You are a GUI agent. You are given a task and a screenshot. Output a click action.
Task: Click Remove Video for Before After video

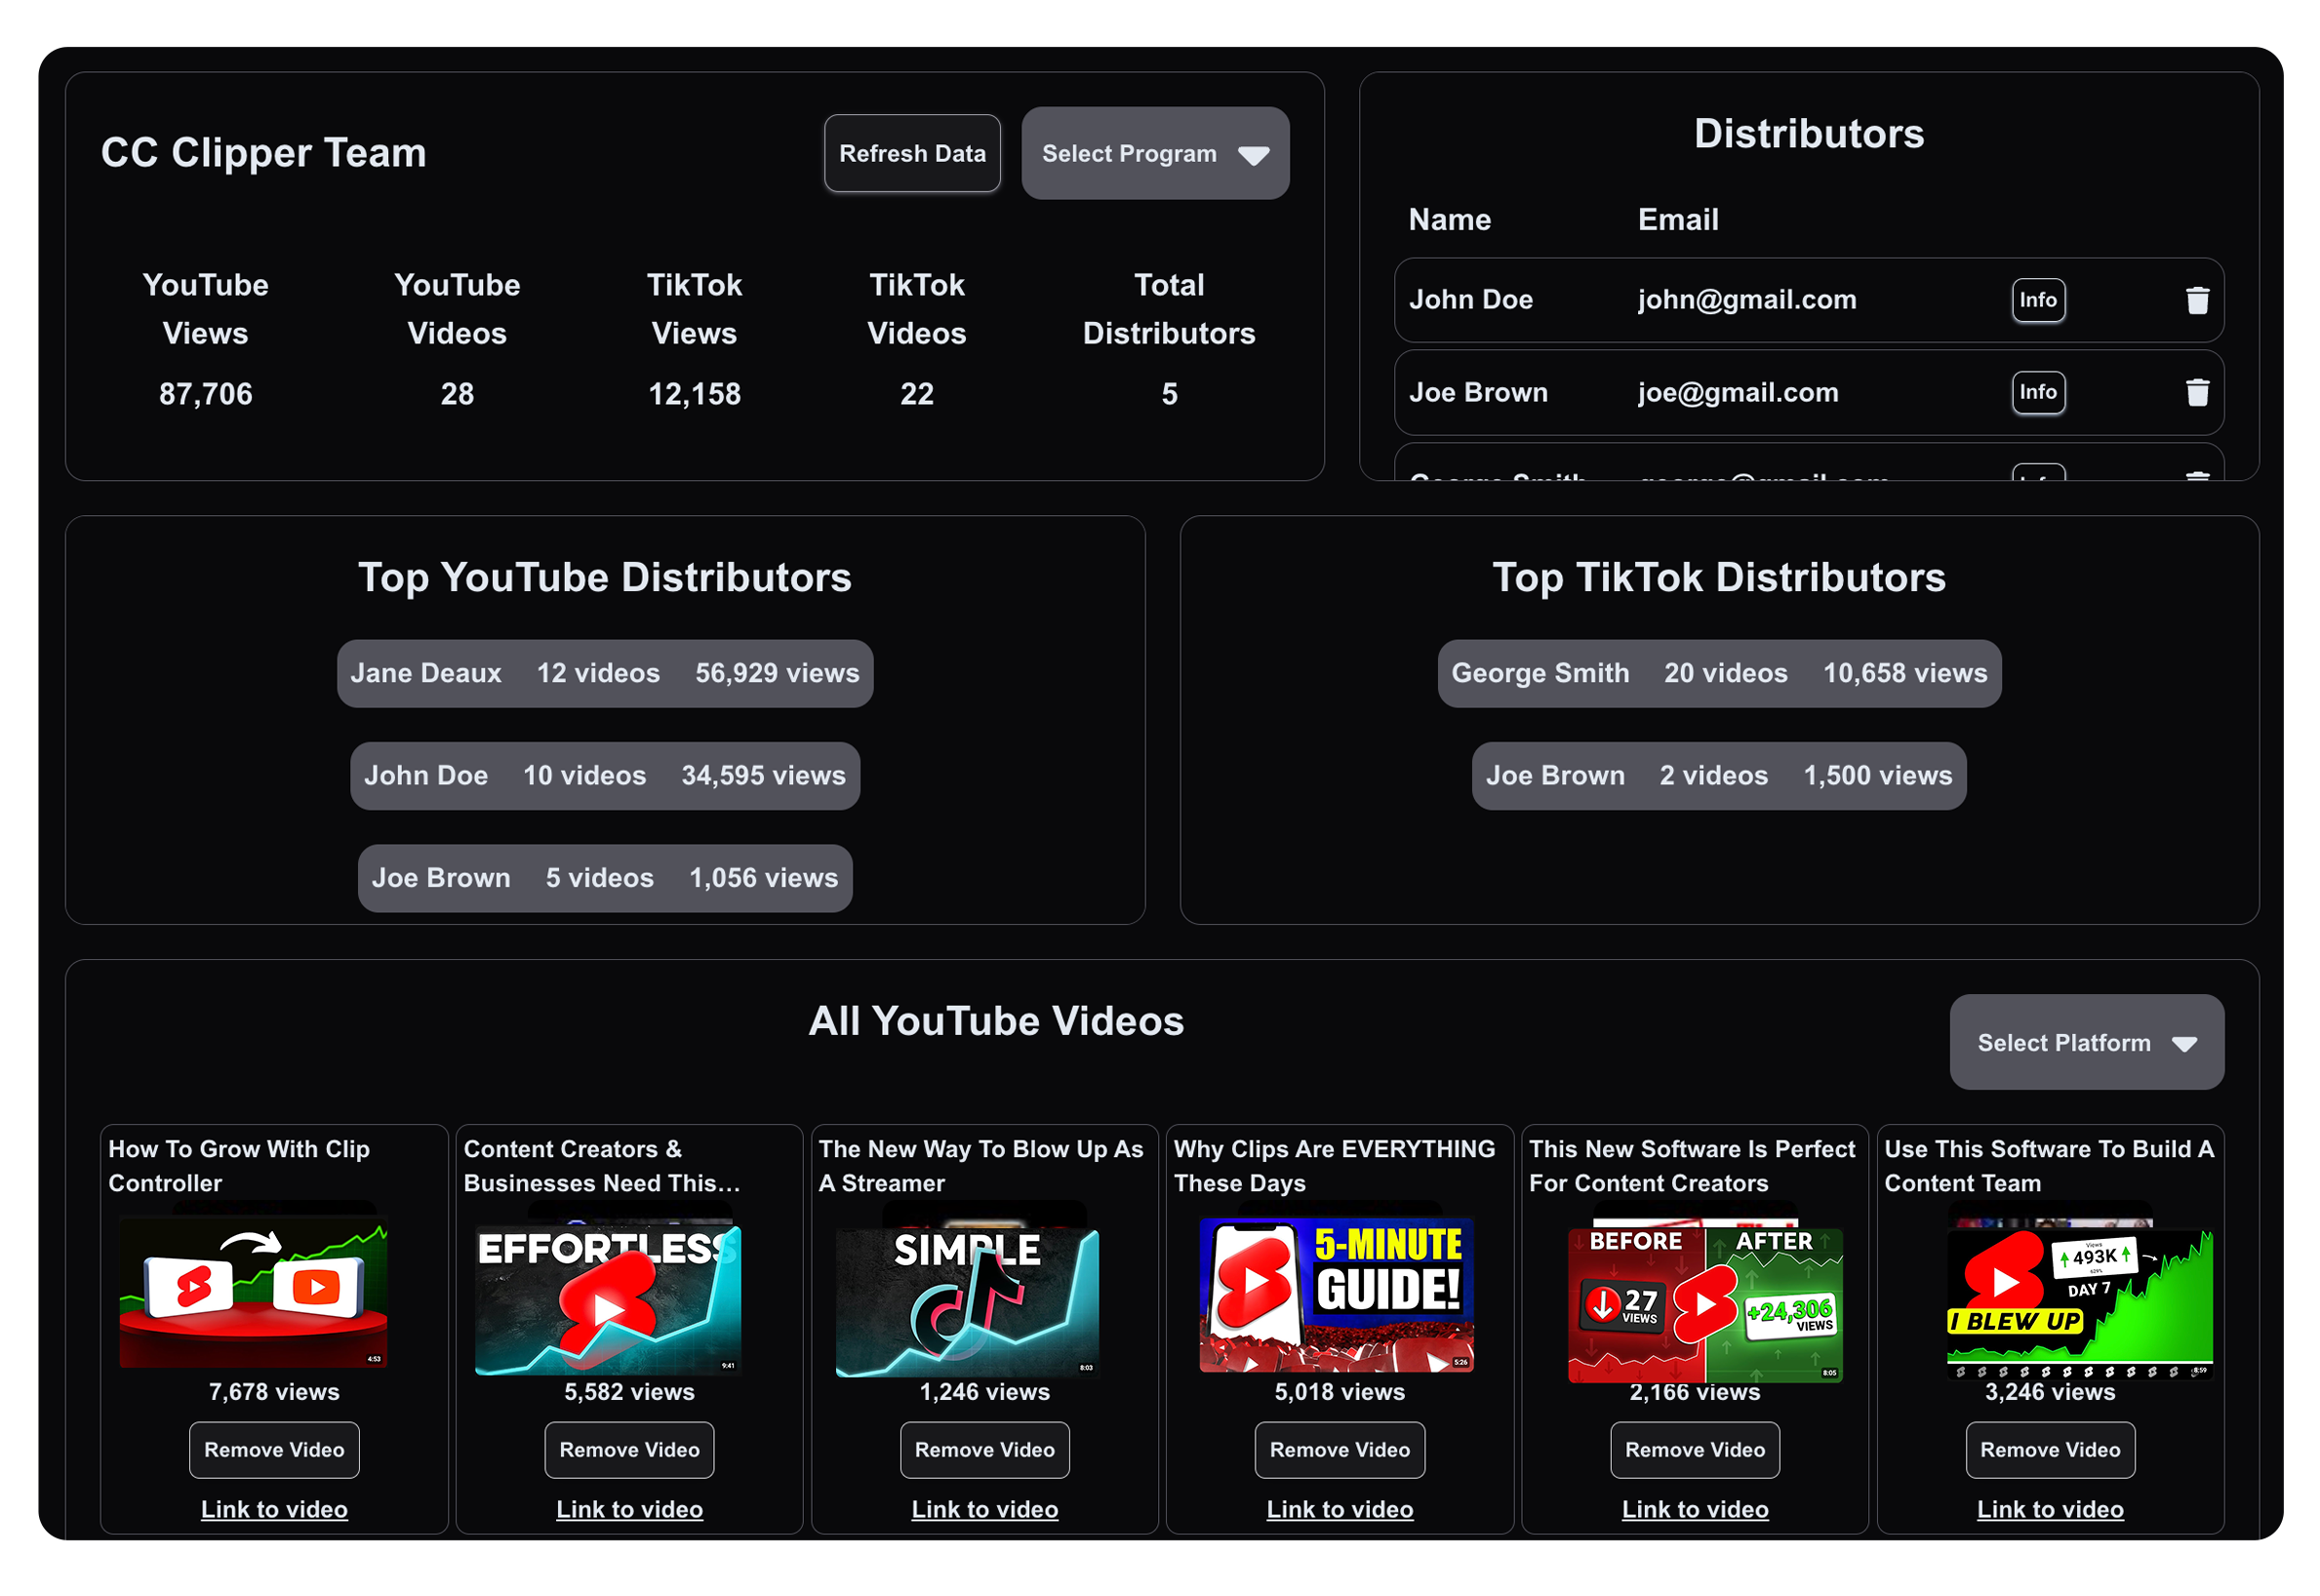[1695, 1452]
